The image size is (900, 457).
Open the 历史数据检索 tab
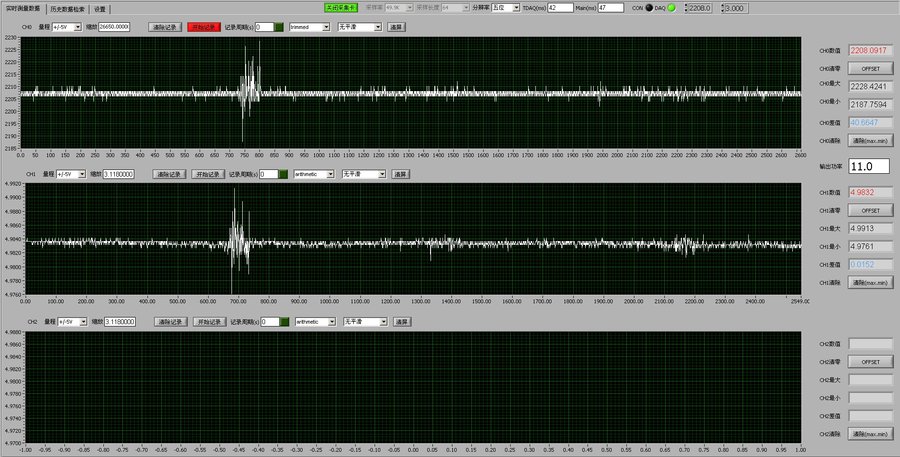click(67, 9)
